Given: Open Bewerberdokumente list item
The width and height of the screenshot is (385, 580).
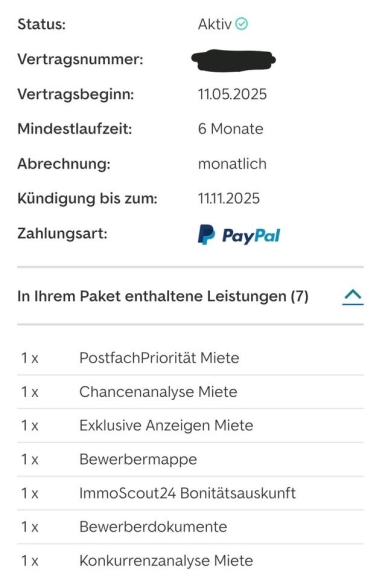Looking at the screenshot, I should point(190,527).
